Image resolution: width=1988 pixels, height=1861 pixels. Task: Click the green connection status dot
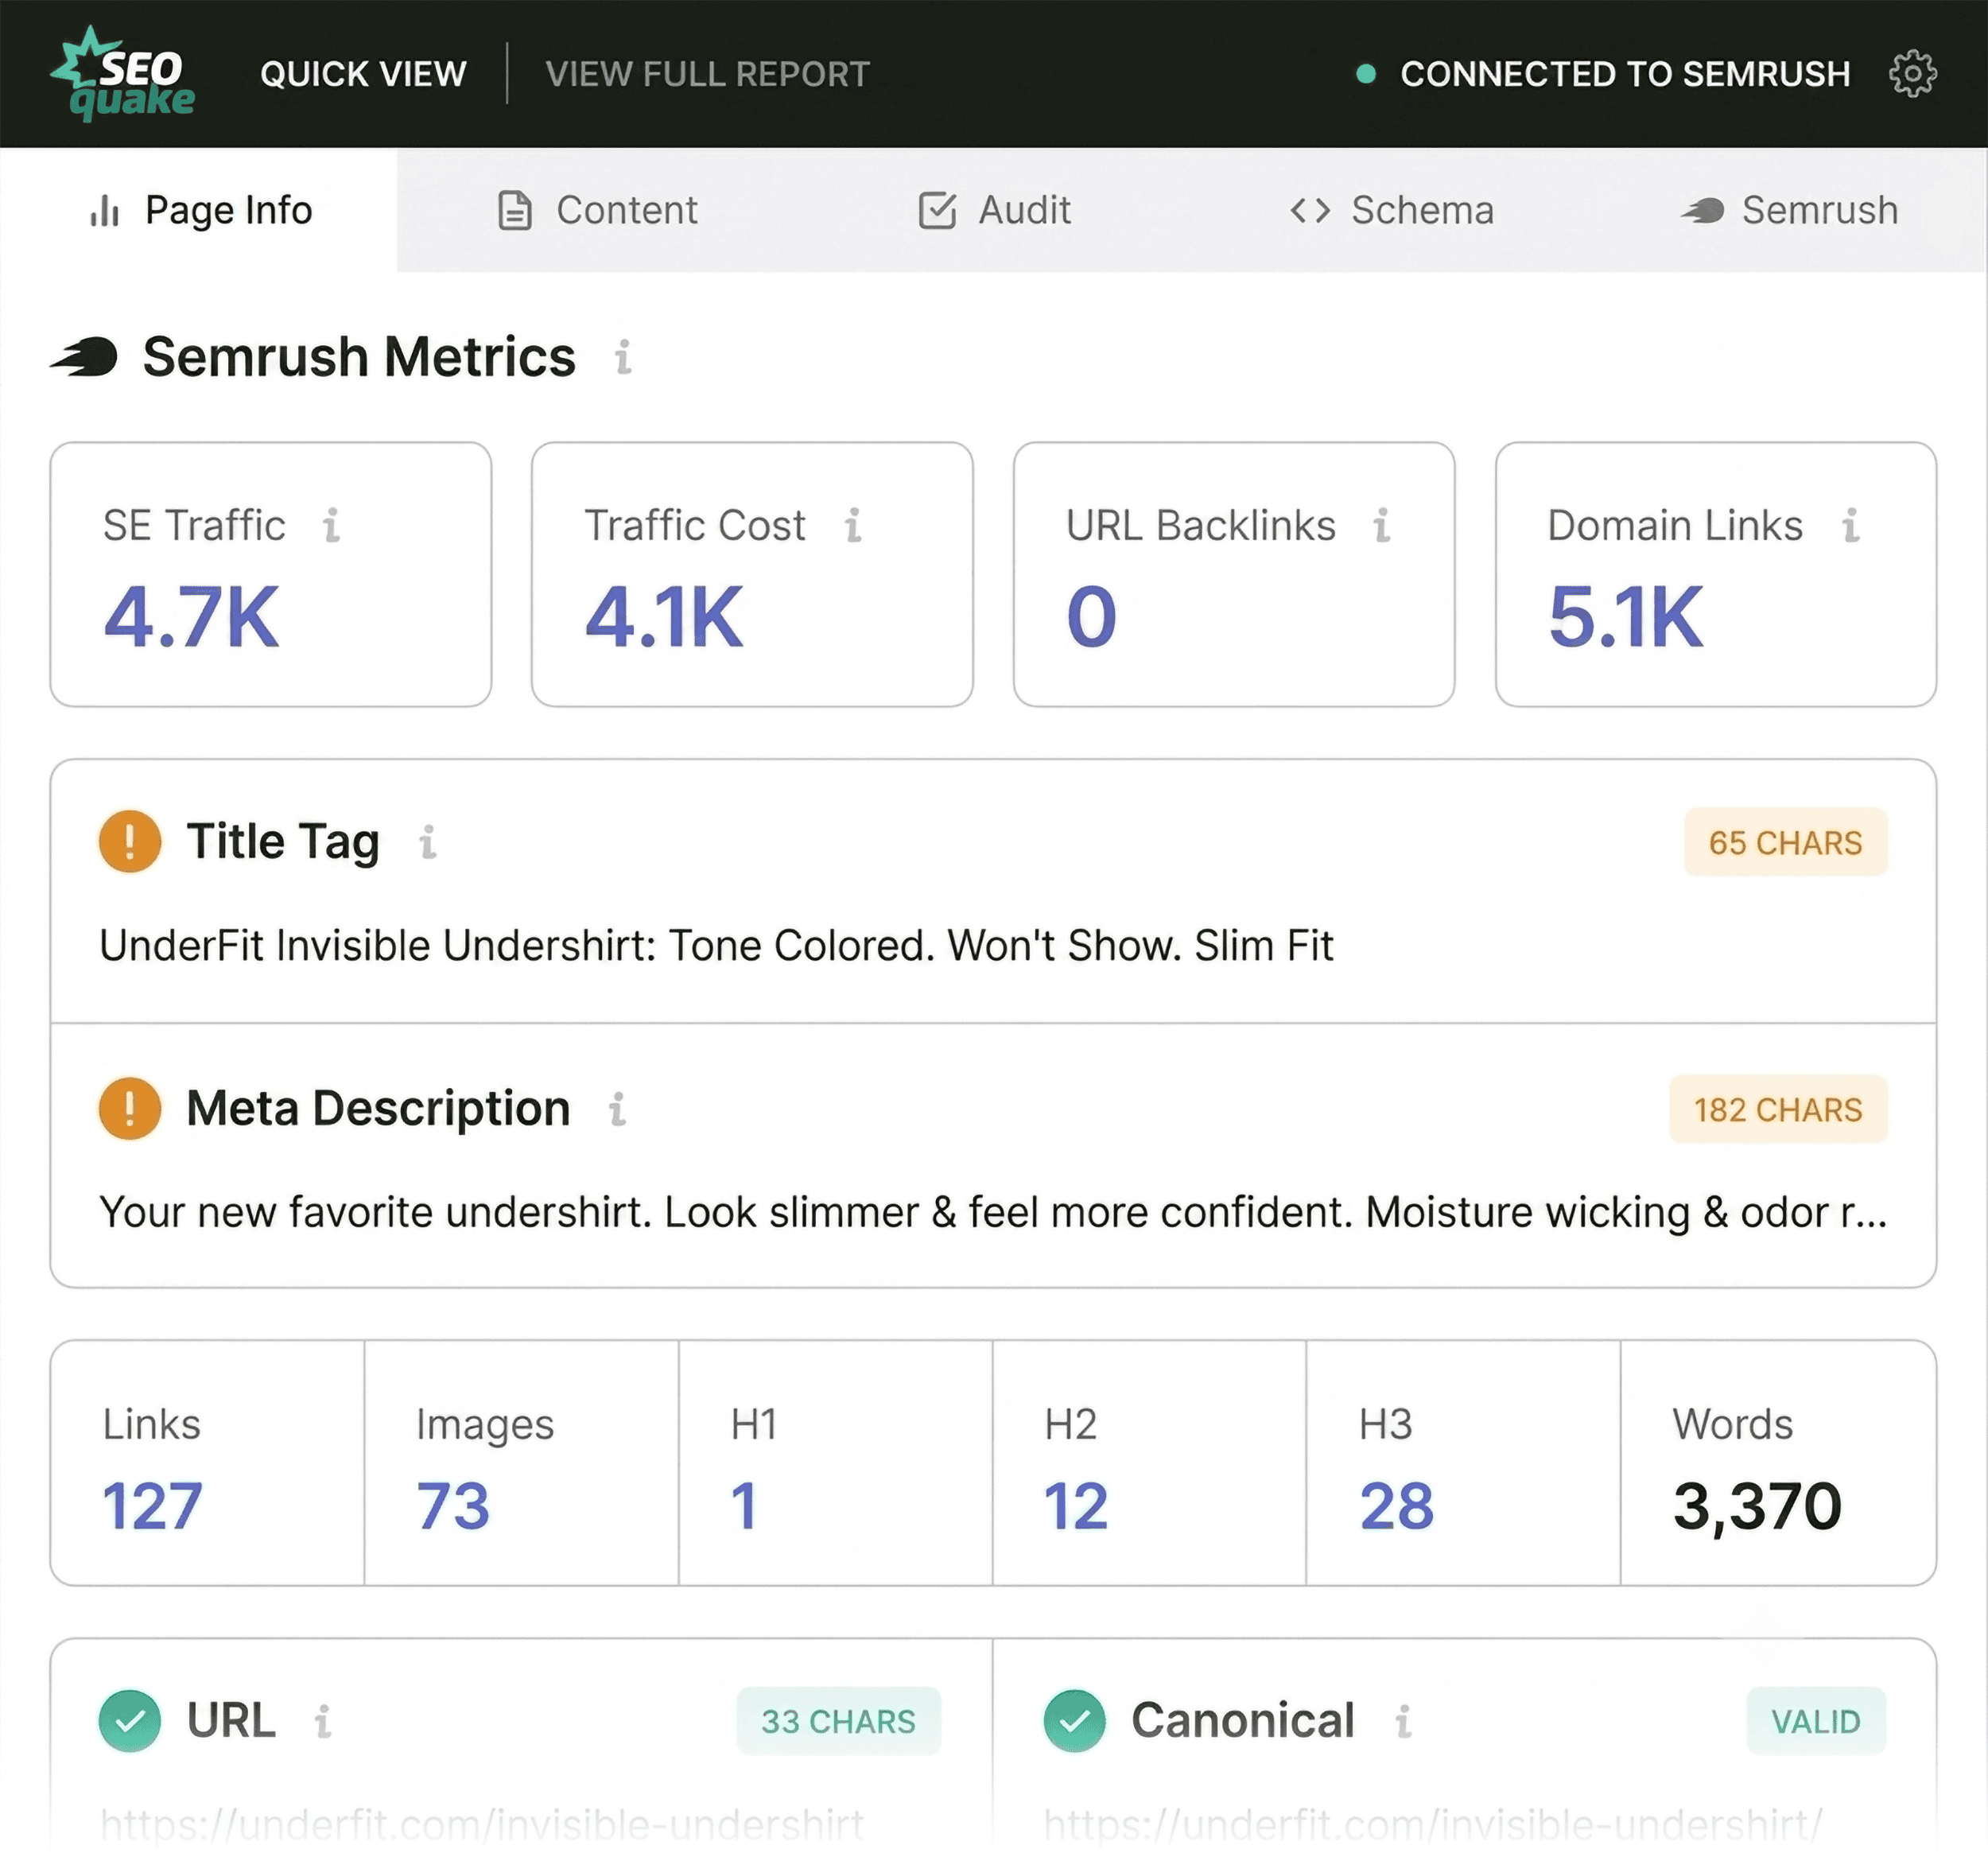[1365, 74]
